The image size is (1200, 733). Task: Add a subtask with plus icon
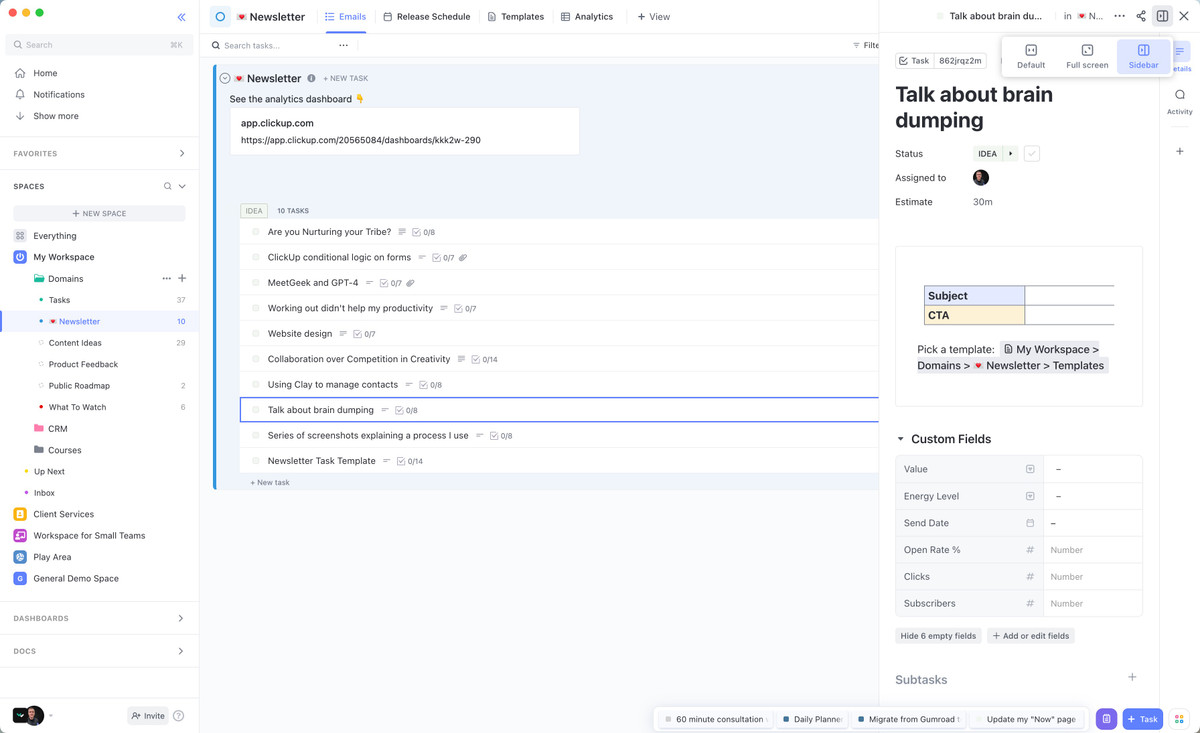1132,678
